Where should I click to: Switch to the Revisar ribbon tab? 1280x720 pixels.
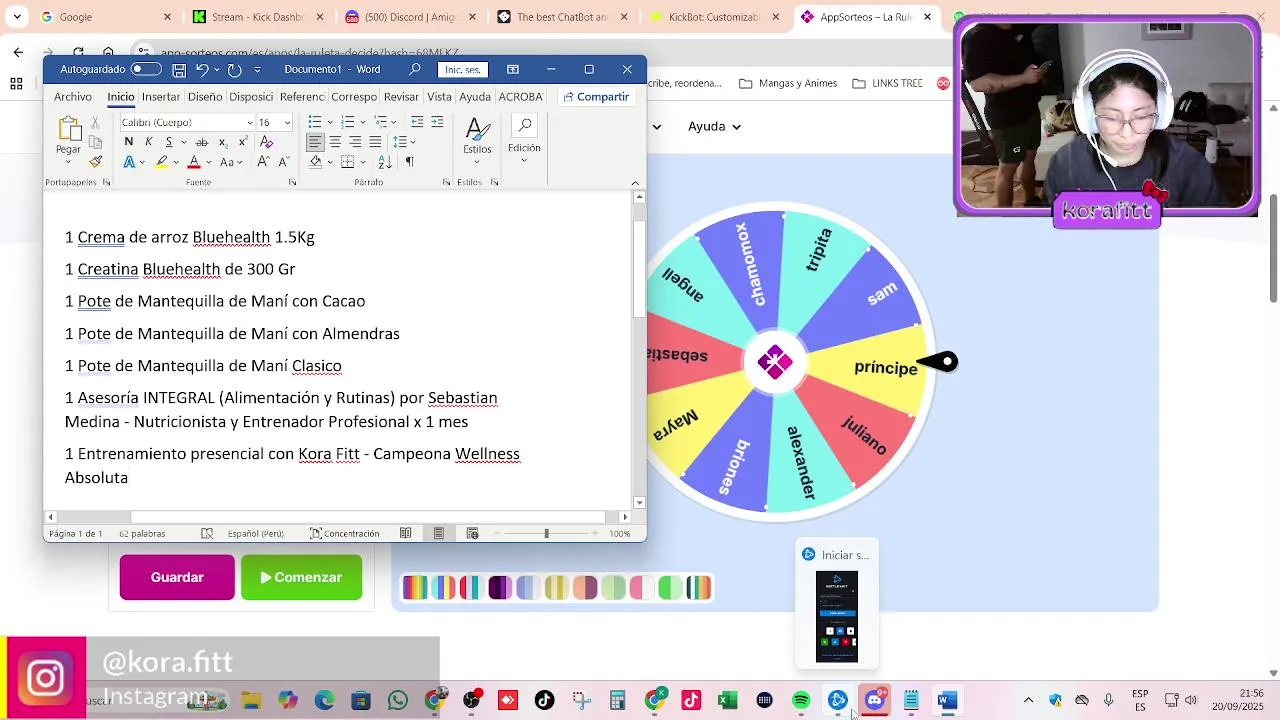pos(401,97)
